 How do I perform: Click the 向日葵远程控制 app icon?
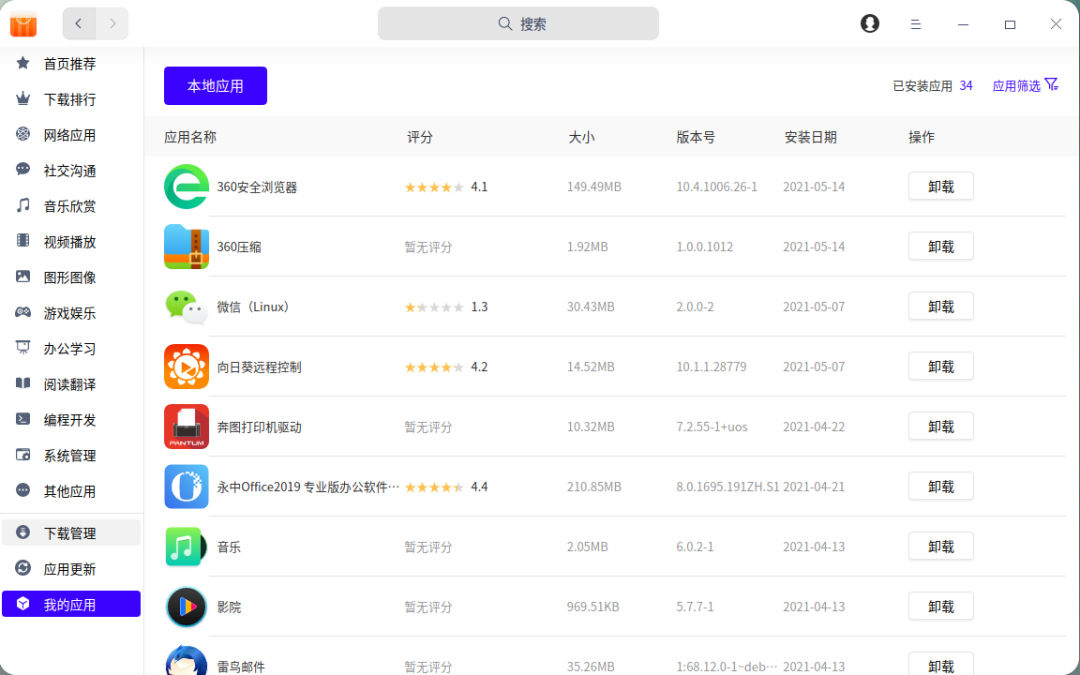click(x=186, y=367)
